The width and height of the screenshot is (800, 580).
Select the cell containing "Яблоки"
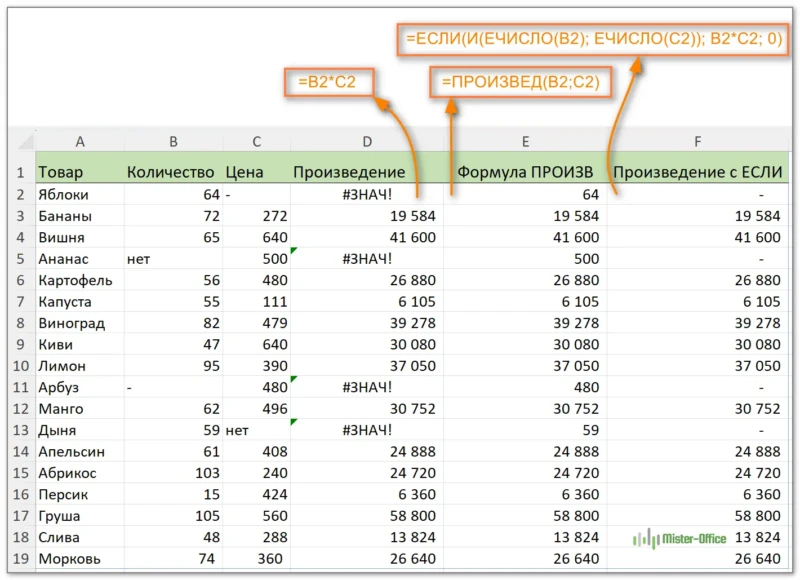click(x=79, y=195)
